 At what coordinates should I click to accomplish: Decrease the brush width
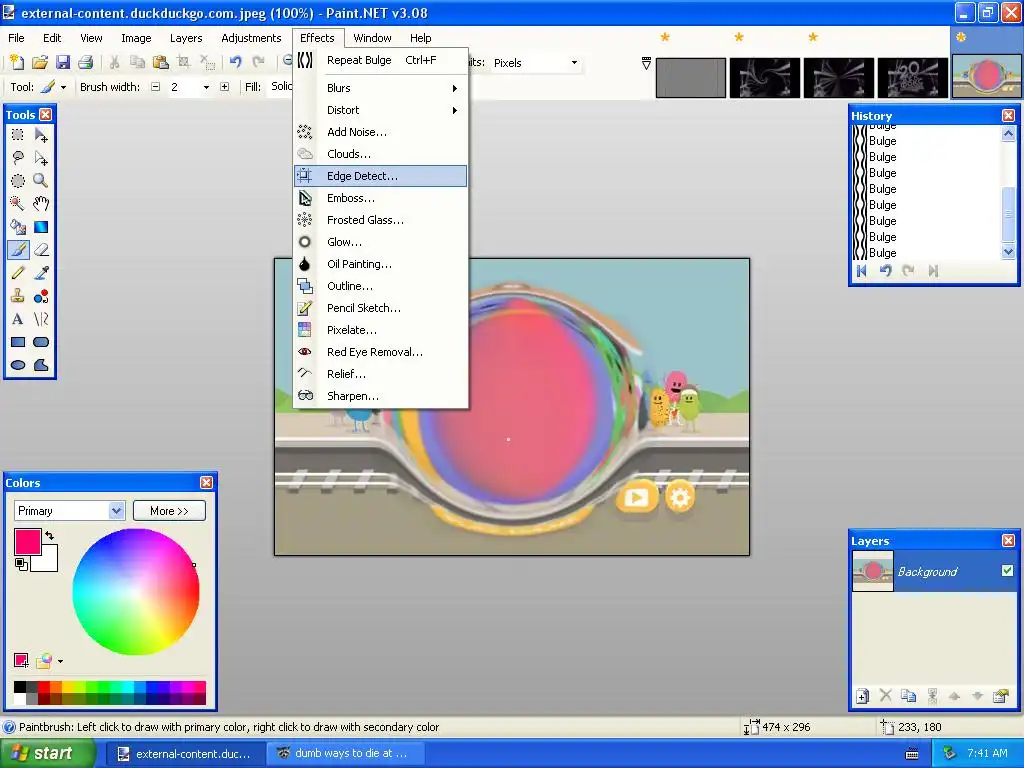[155, 87]
